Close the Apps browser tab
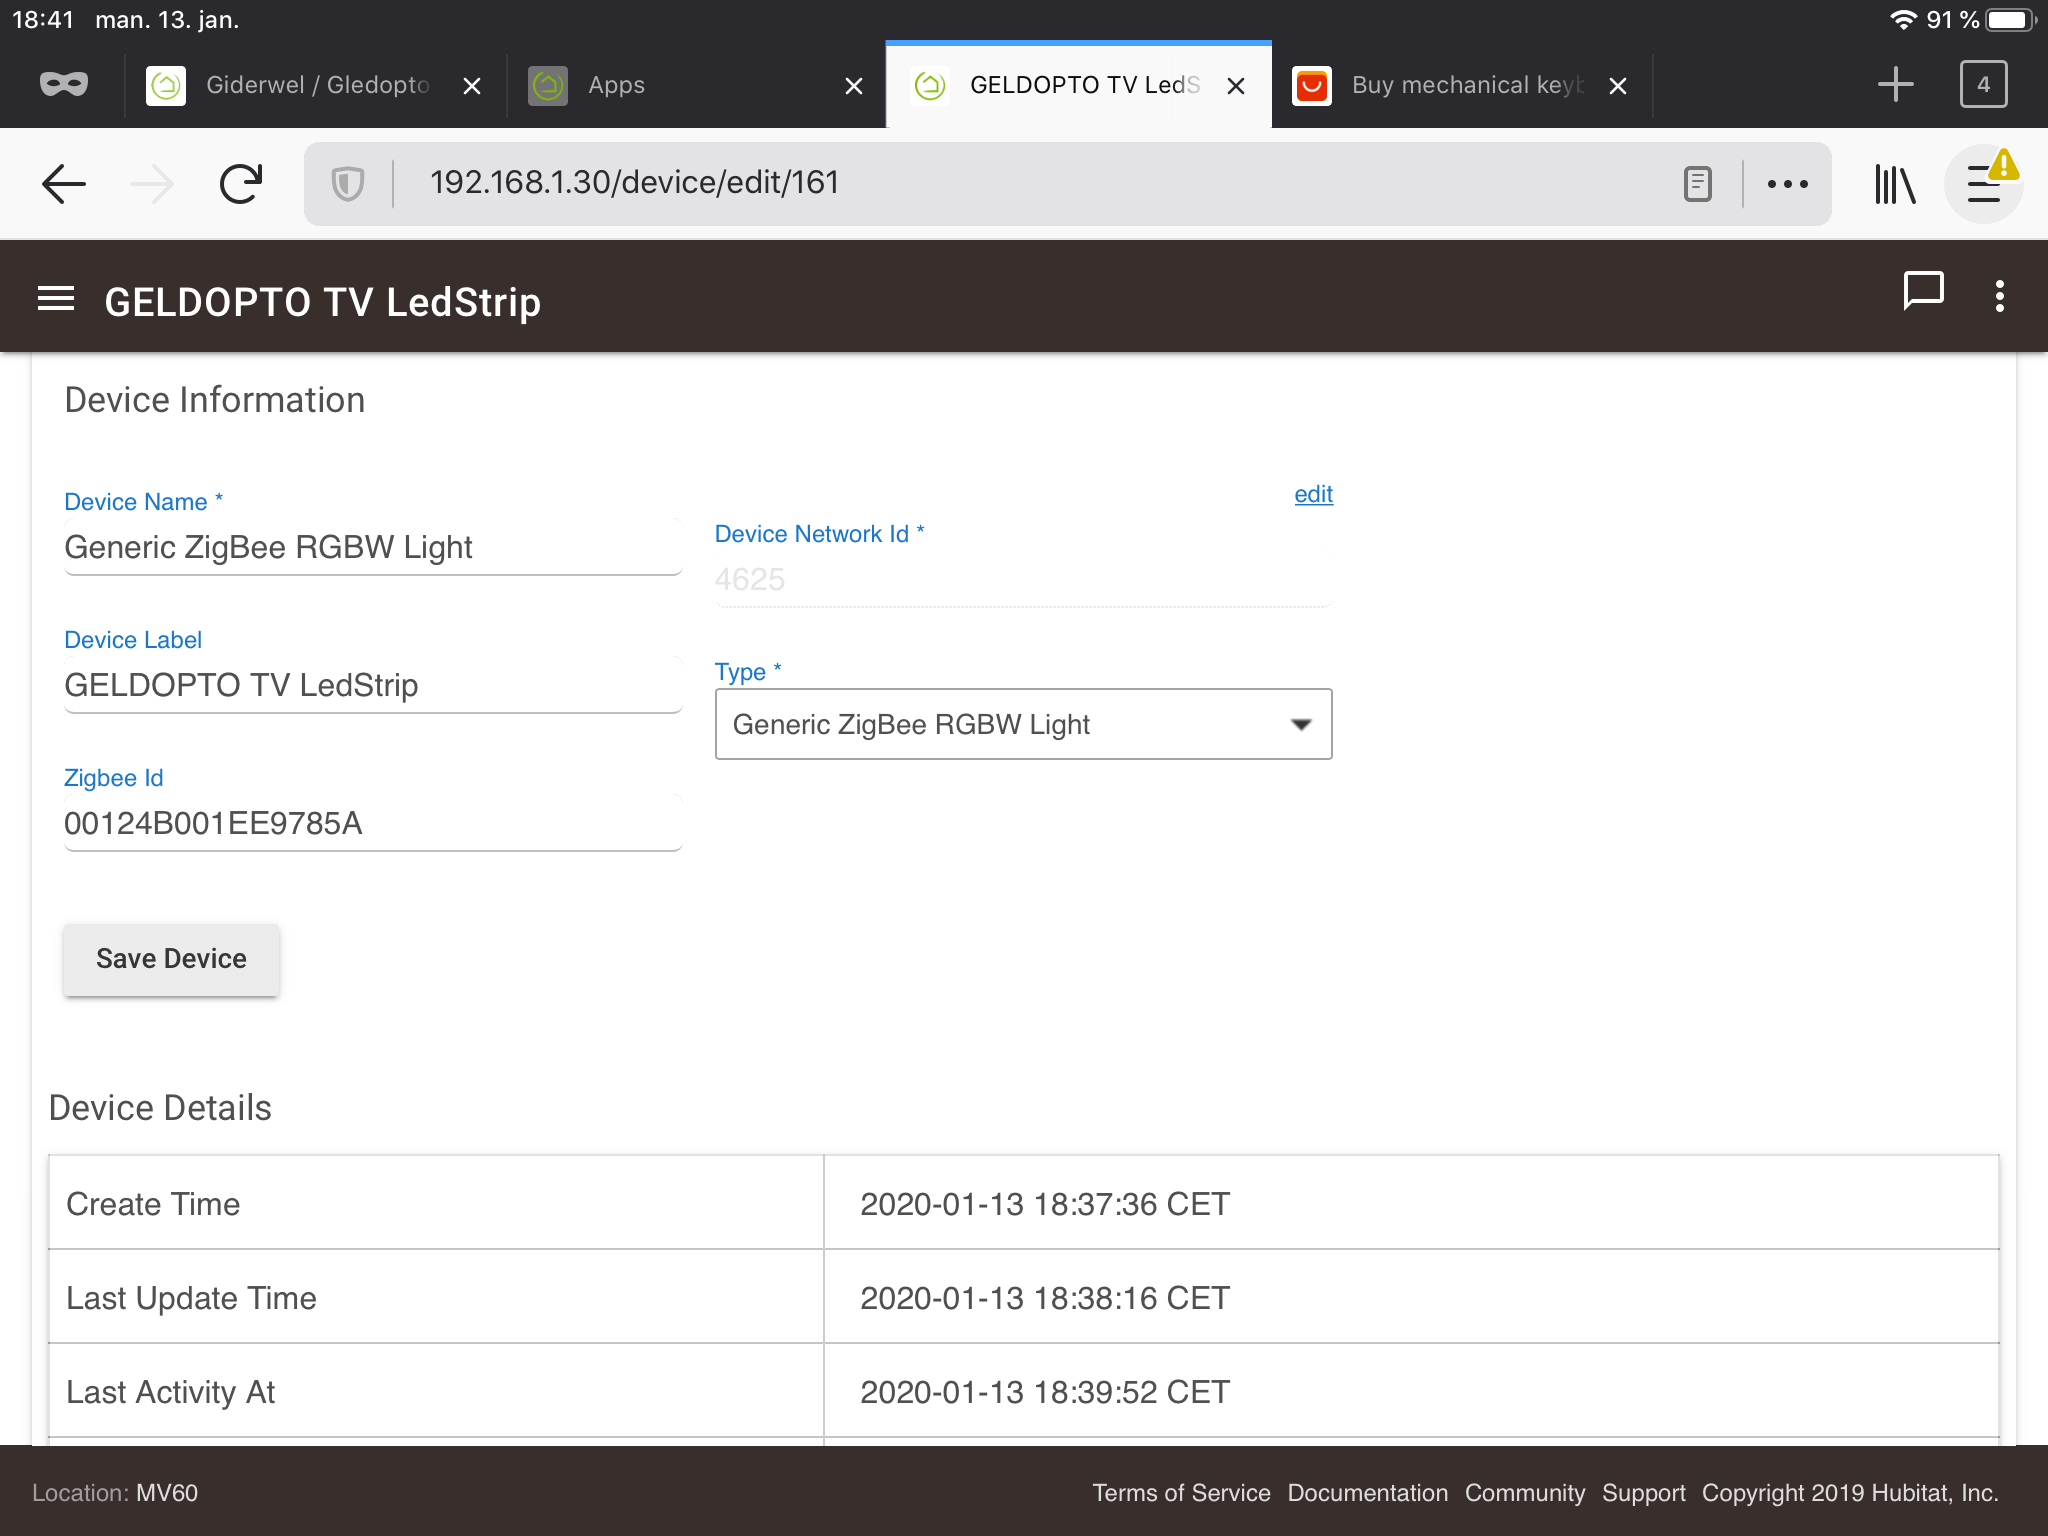 (x=853, y=86)
